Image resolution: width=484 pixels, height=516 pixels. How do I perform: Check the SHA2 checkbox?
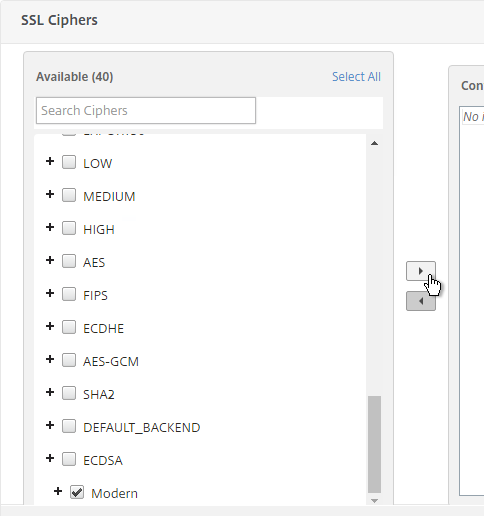click(x=69, y=393)
